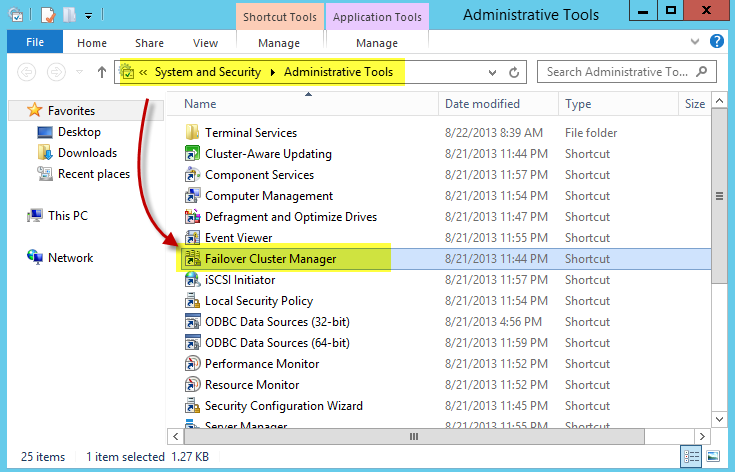Click the Resource Monitor icon
The height and width of the screenshot is (472, 735).
pyautogui.click(x=192, y=385)
